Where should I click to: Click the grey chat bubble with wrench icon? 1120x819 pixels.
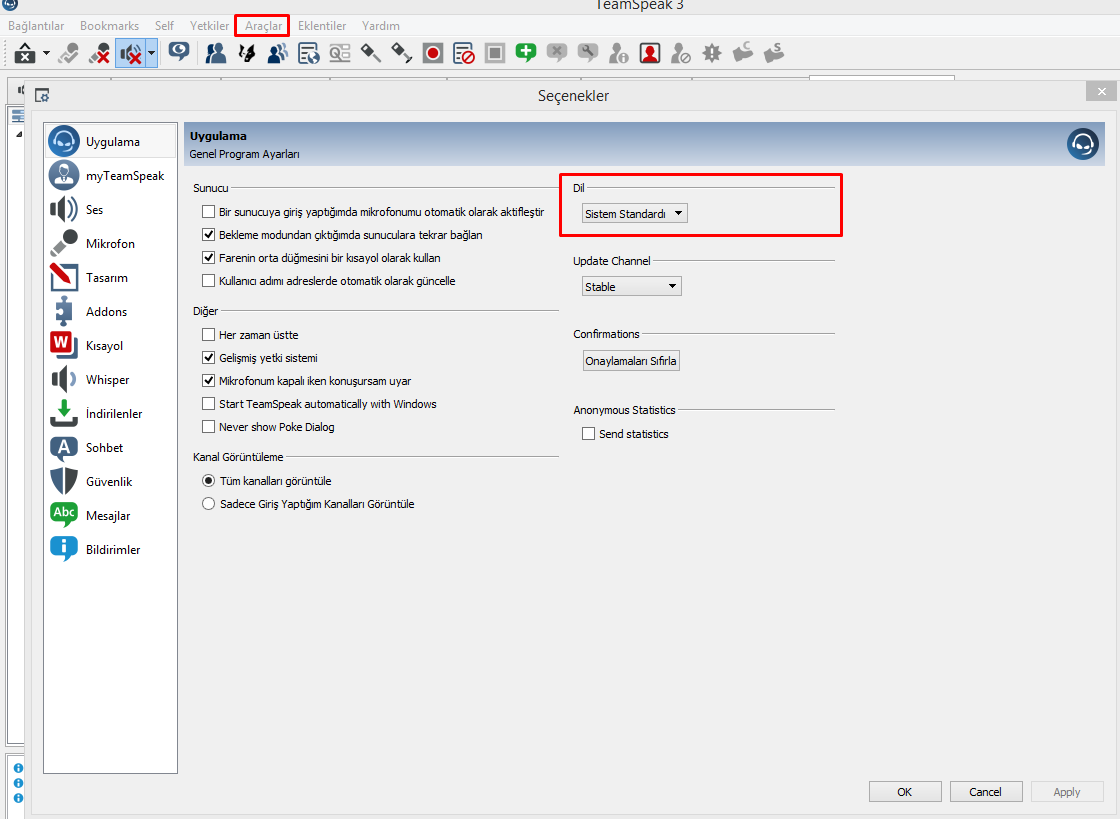[x=587, y=53]
